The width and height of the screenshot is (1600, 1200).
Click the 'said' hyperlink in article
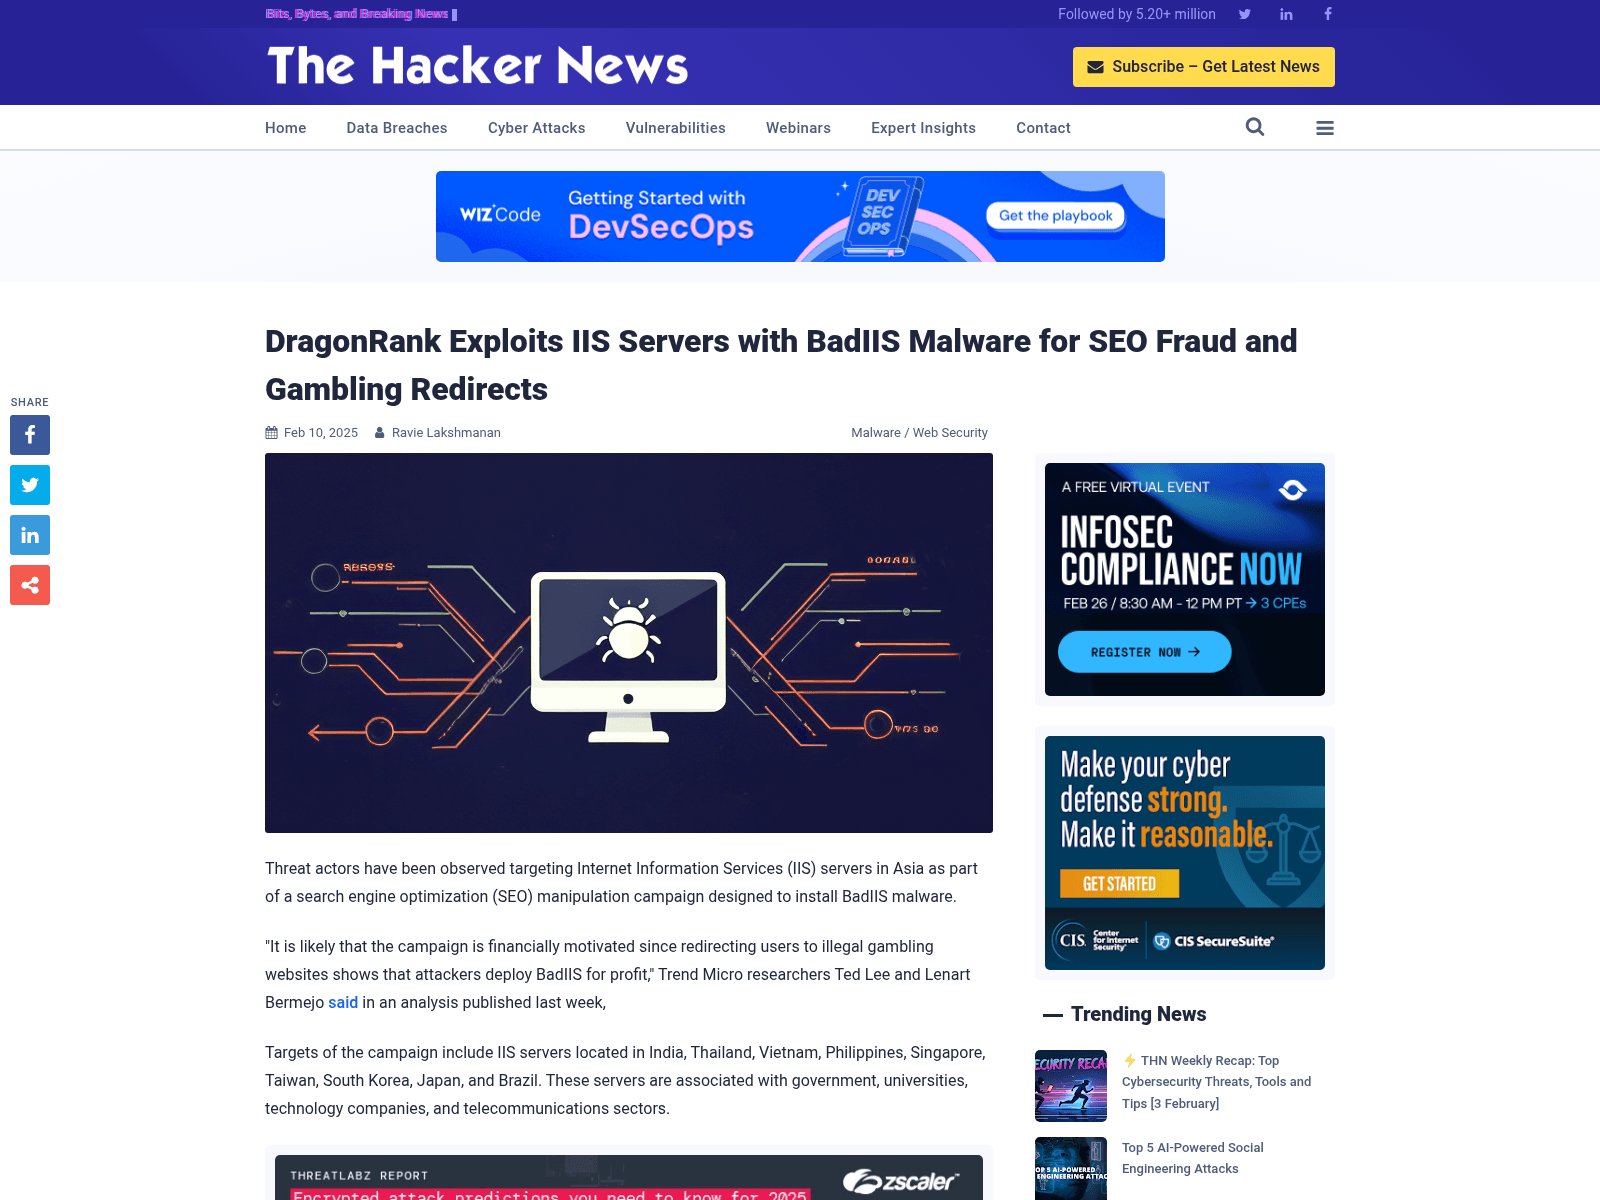(343, 1002)
